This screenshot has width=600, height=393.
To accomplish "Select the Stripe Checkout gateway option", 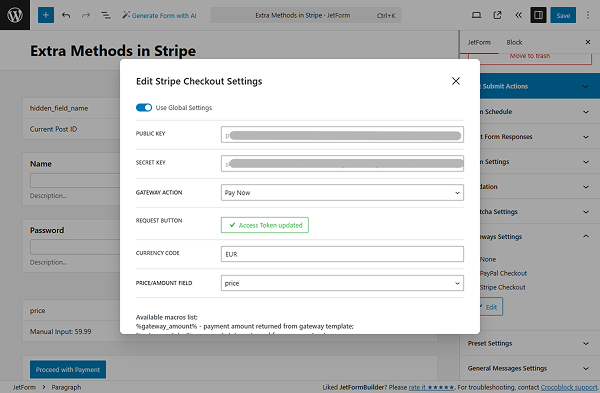I will pyautogui.click(x=502, y=287).
